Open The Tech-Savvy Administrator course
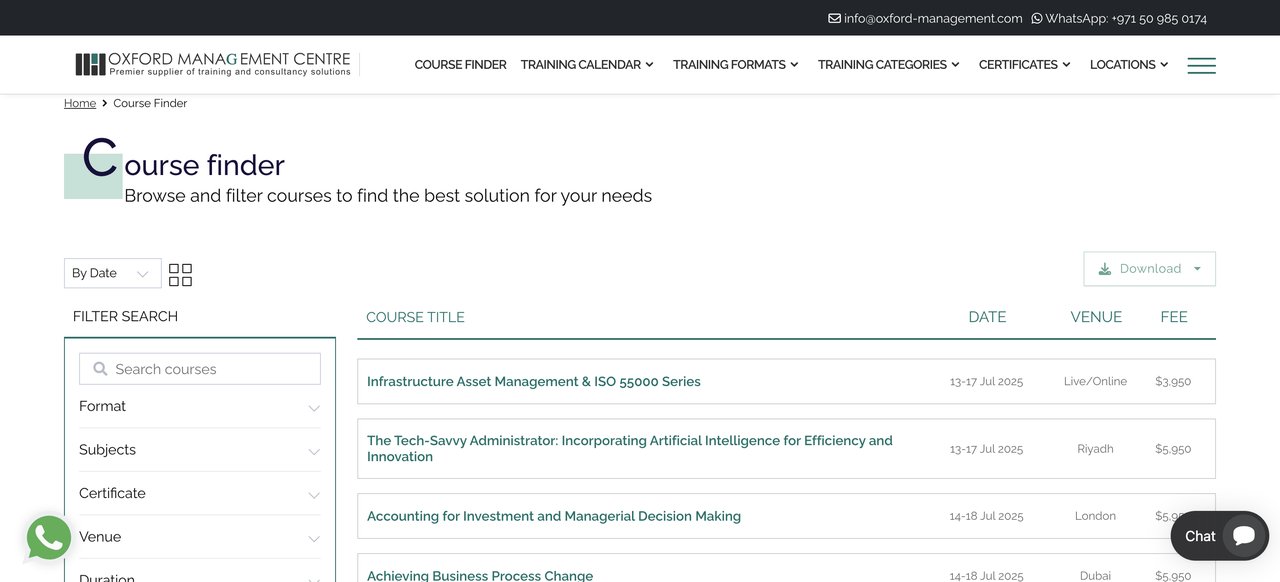 630,449
